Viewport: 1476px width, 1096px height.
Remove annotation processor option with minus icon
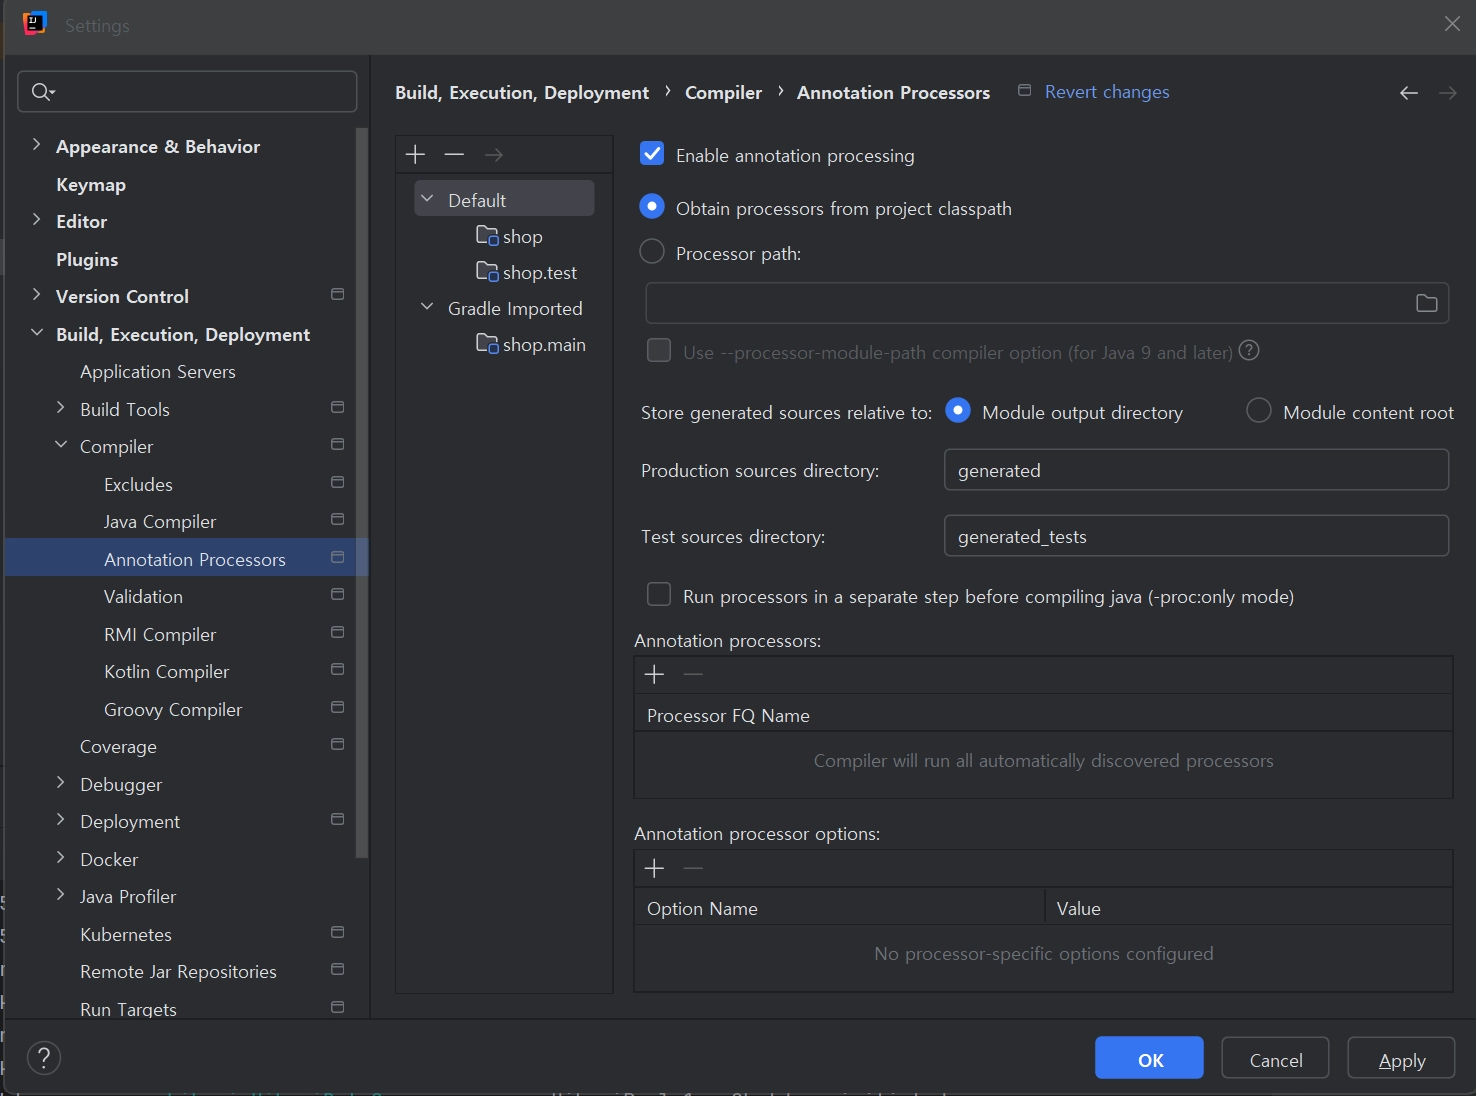point(693,868)
